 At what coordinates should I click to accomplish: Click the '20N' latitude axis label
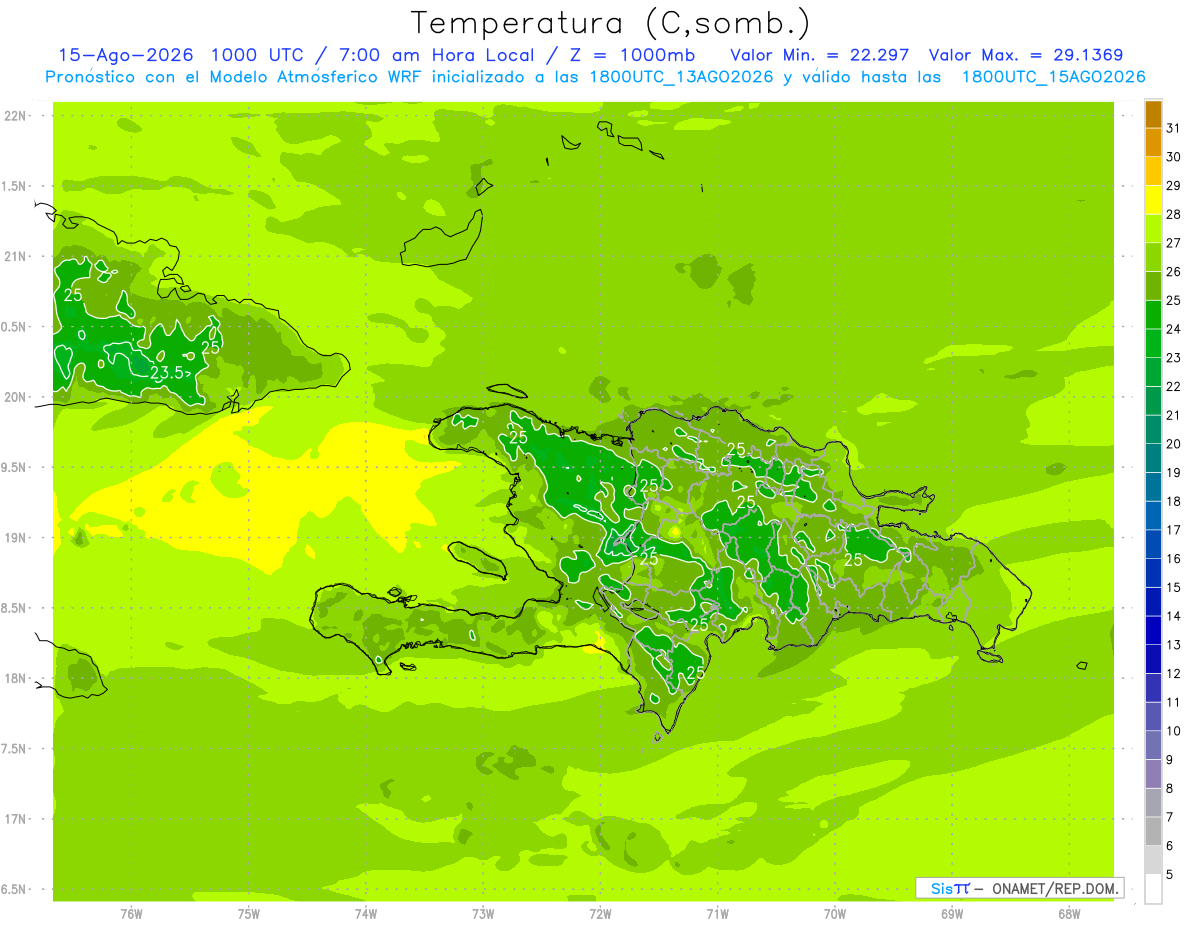[x=16, y=397]
